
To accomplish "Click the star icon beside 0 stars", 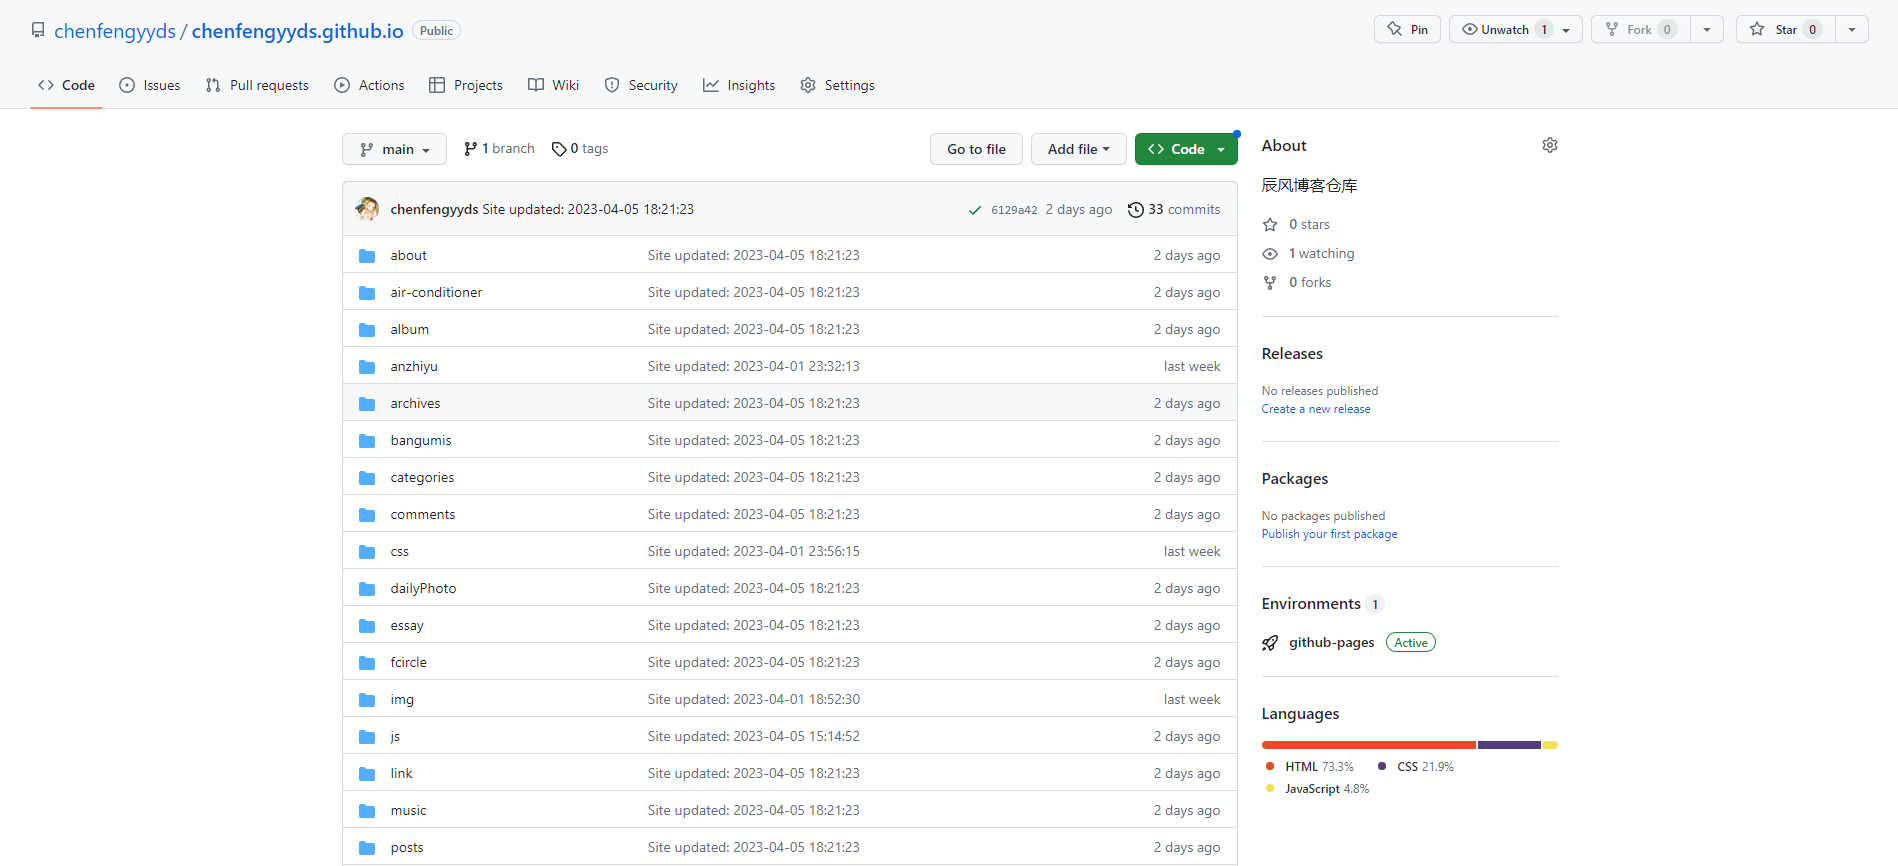I will [1270, 225].
